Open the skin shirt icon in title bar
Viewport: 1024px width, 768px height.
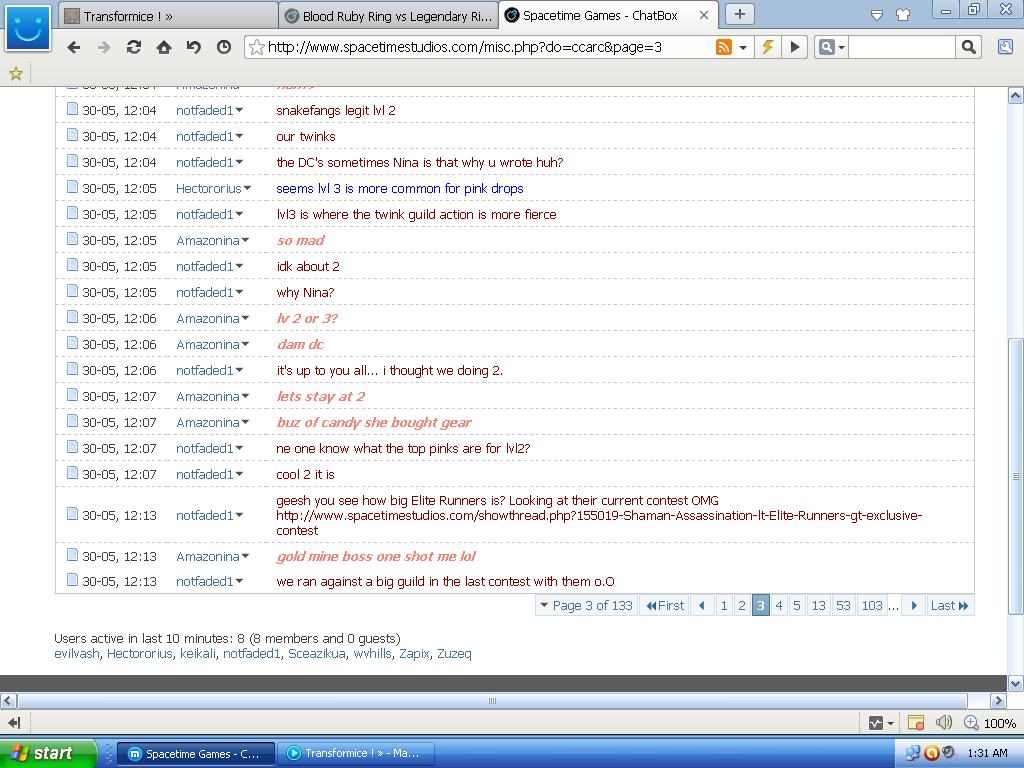(x=903, y=15)
